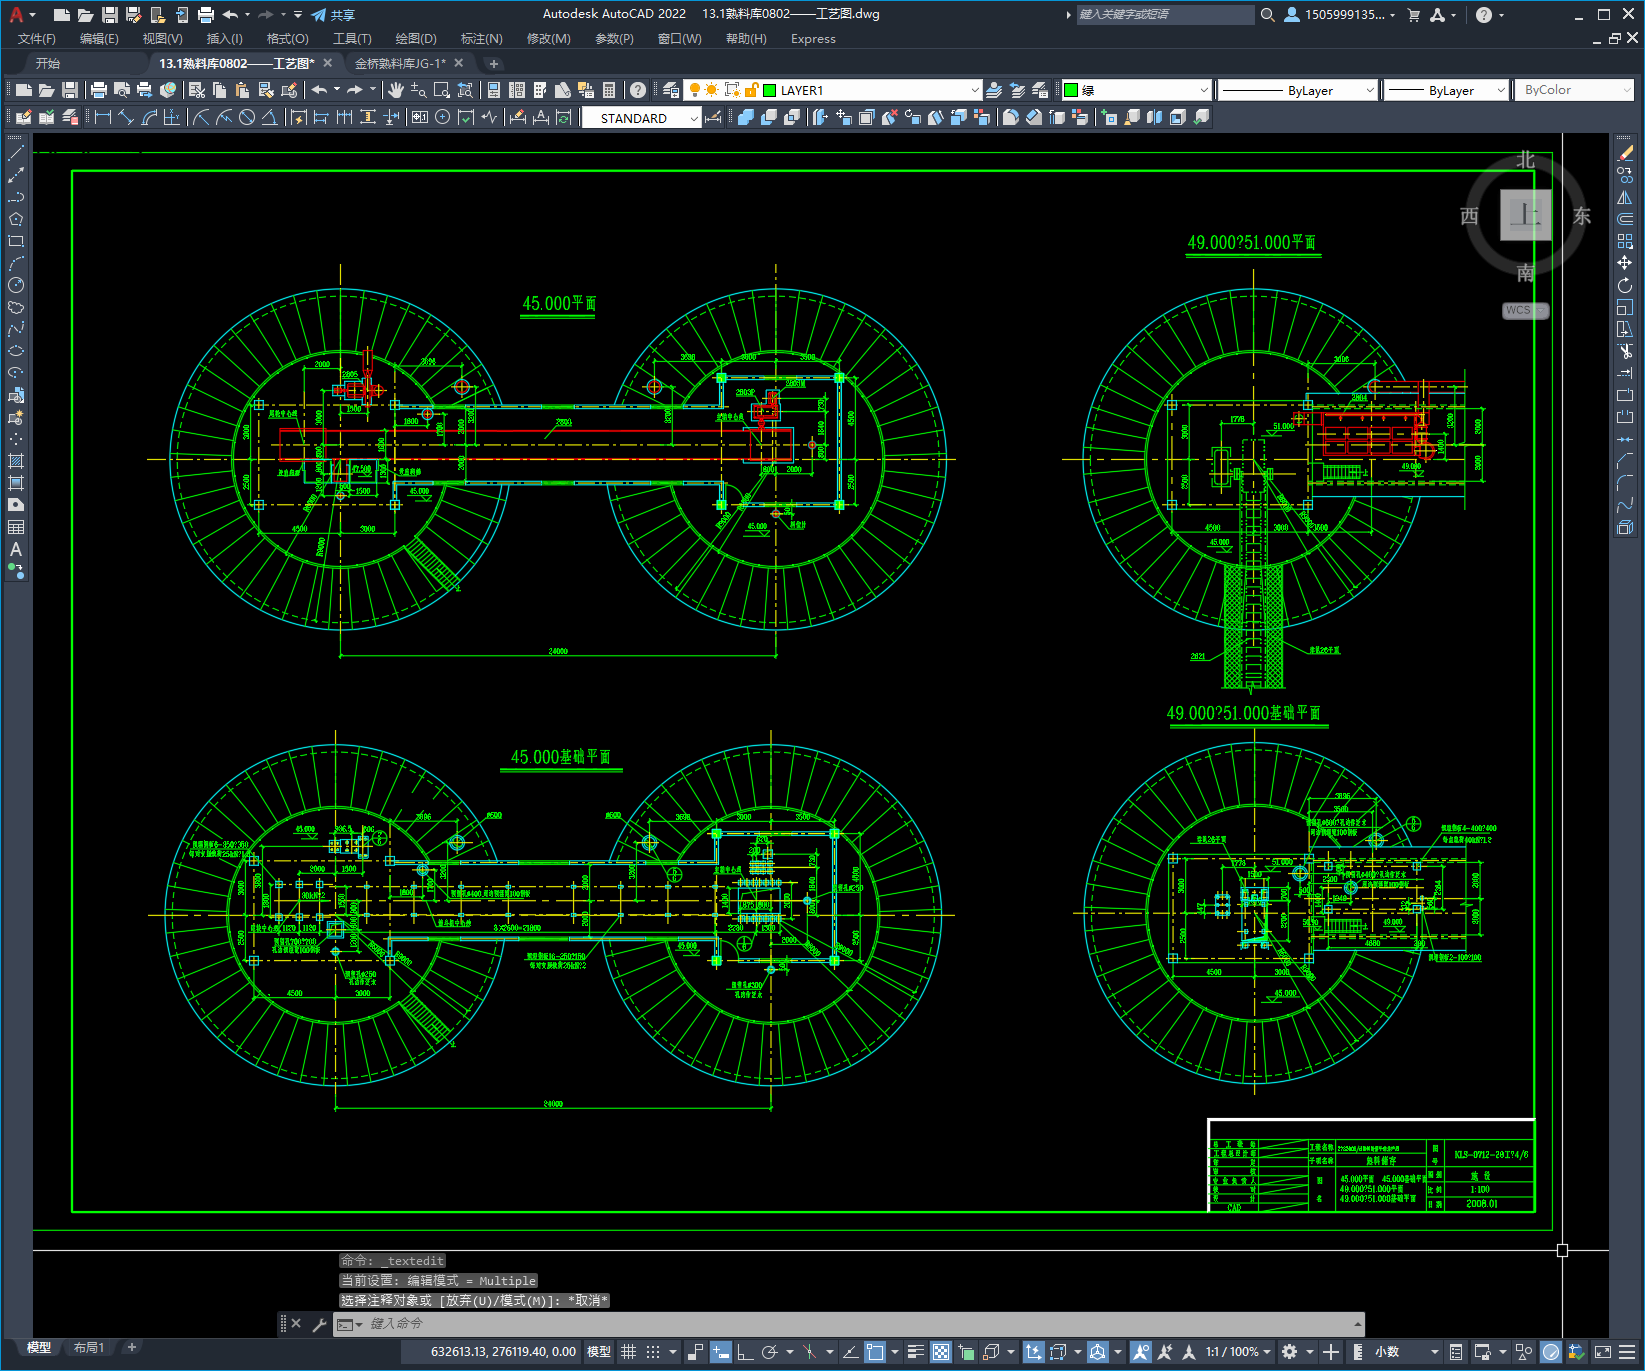The image size is (1645, 1371).
Task: Click the keyword search box in title bar
Action: [x=1165, y=15]
